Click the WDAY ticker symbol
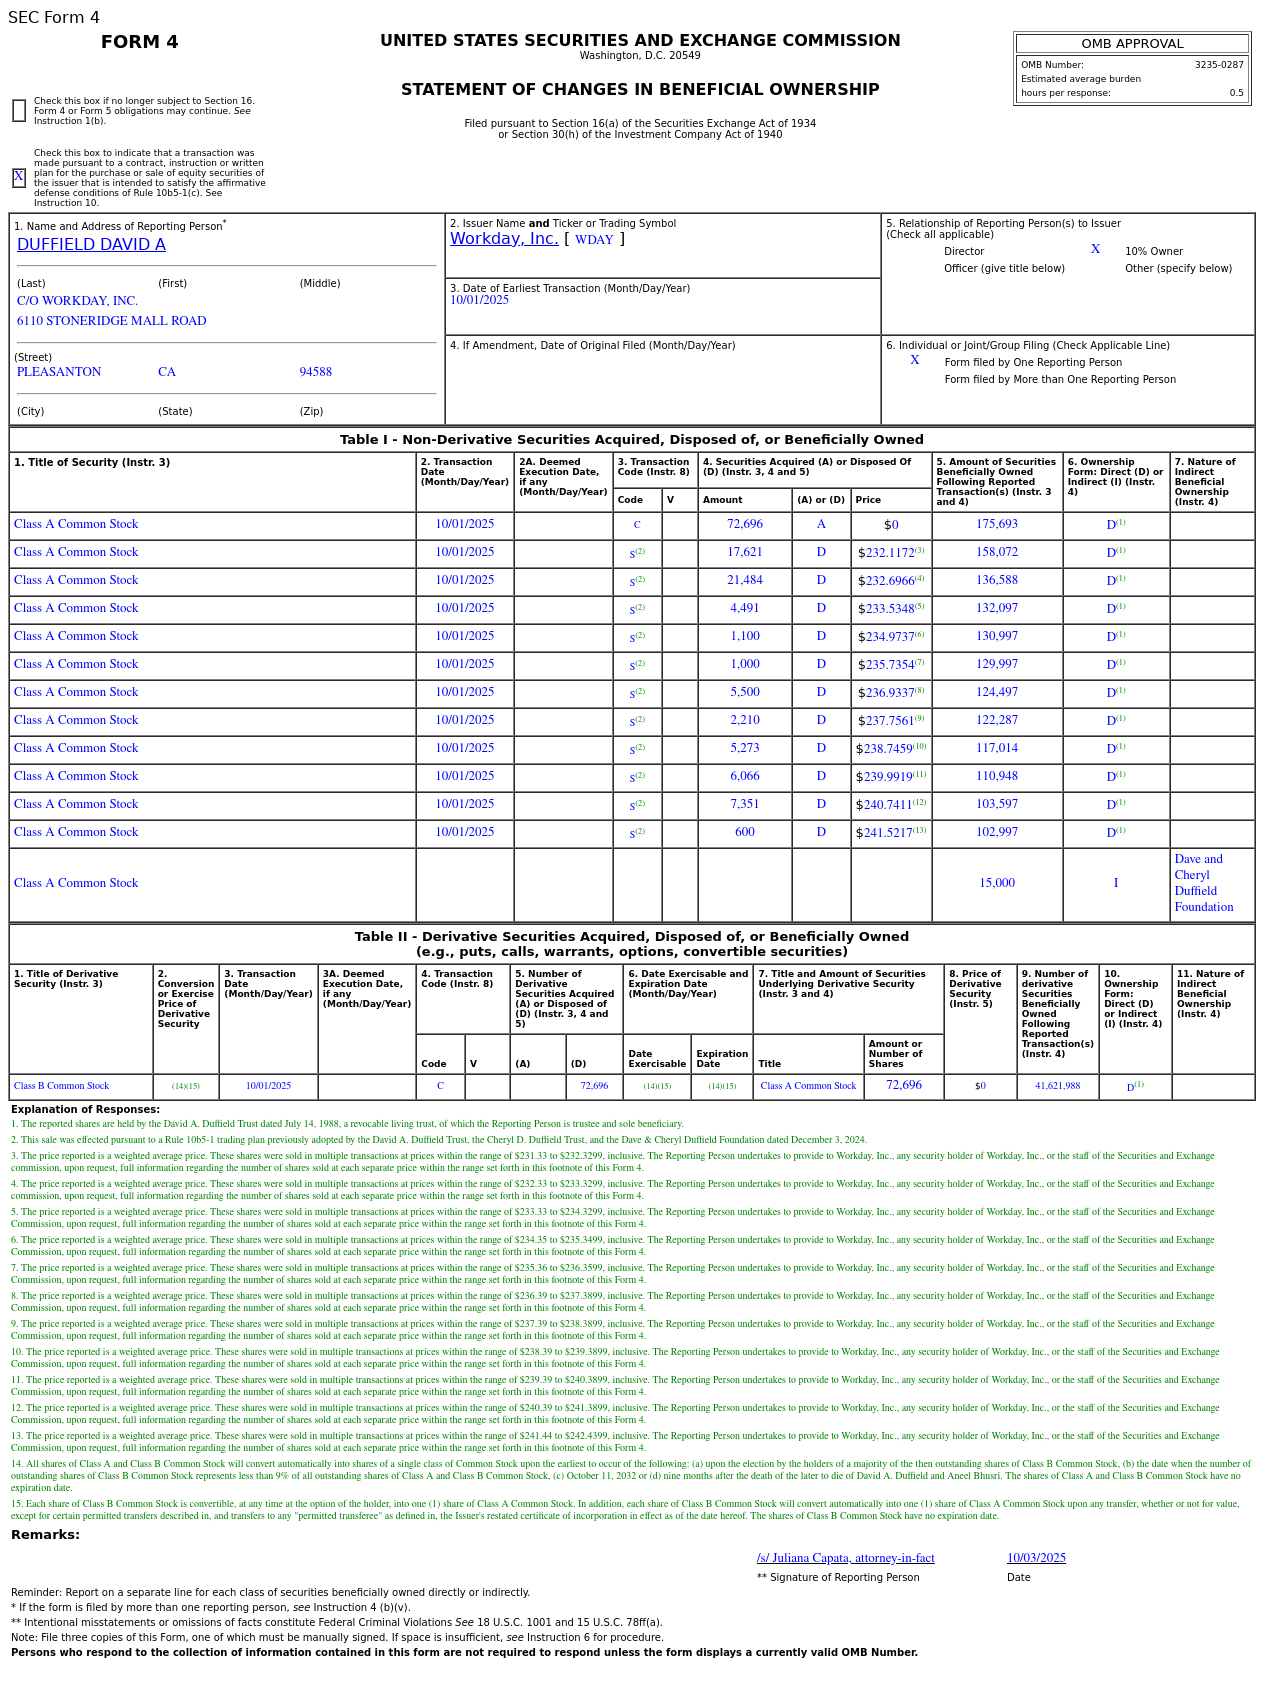The image size is (1264, 1683). tap(594, 240)
